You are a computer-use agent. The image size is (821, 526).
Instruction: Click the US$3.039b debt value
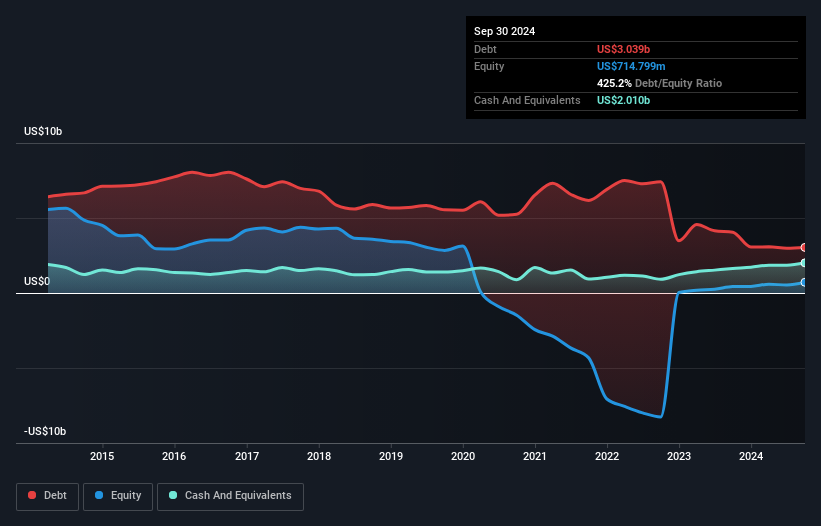pyautogui.click(x=624, y=49)
